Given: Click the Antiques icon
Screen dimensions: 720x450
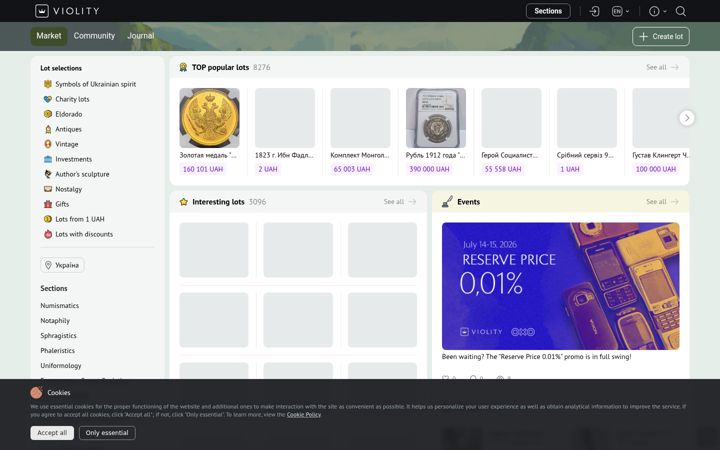Looking at the screenshot, I should pos(48,129).
